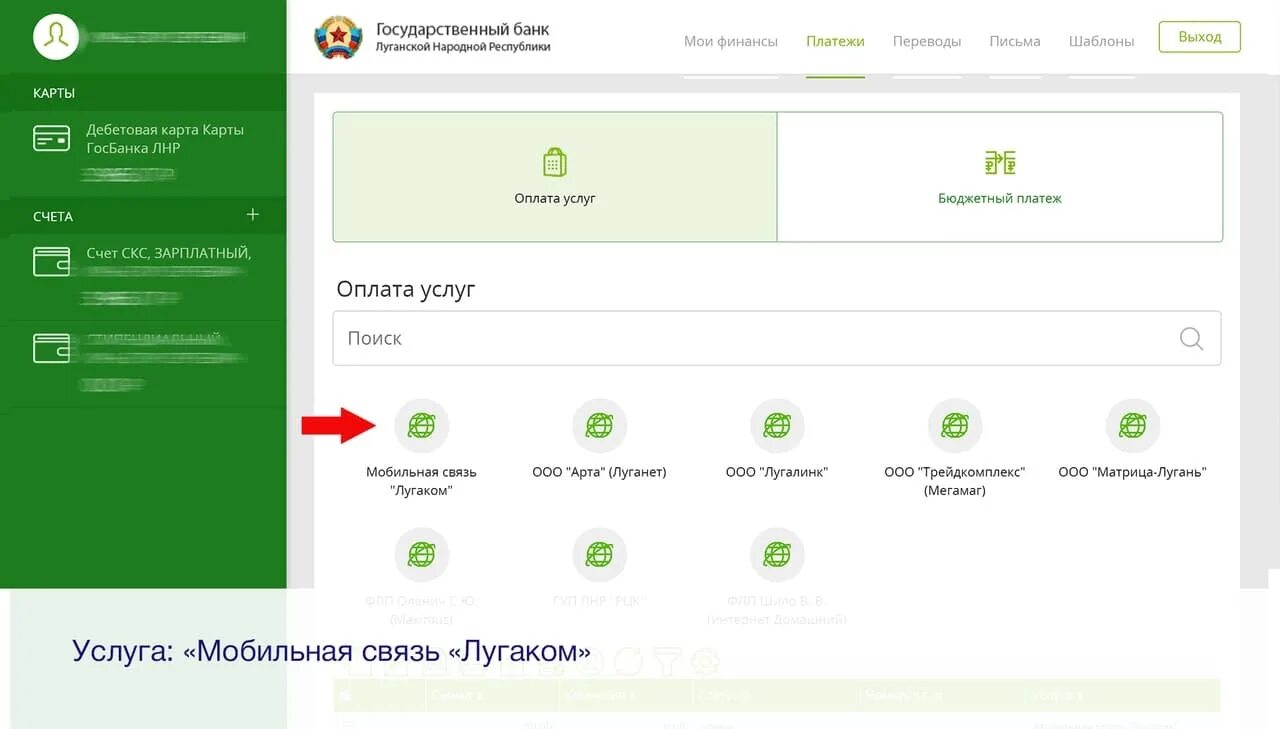Choose ООО "Трейдкомплекс" (Мегамаг) service icon
The width and height of the screenshot is (1280, 729).
click(955, 426)
